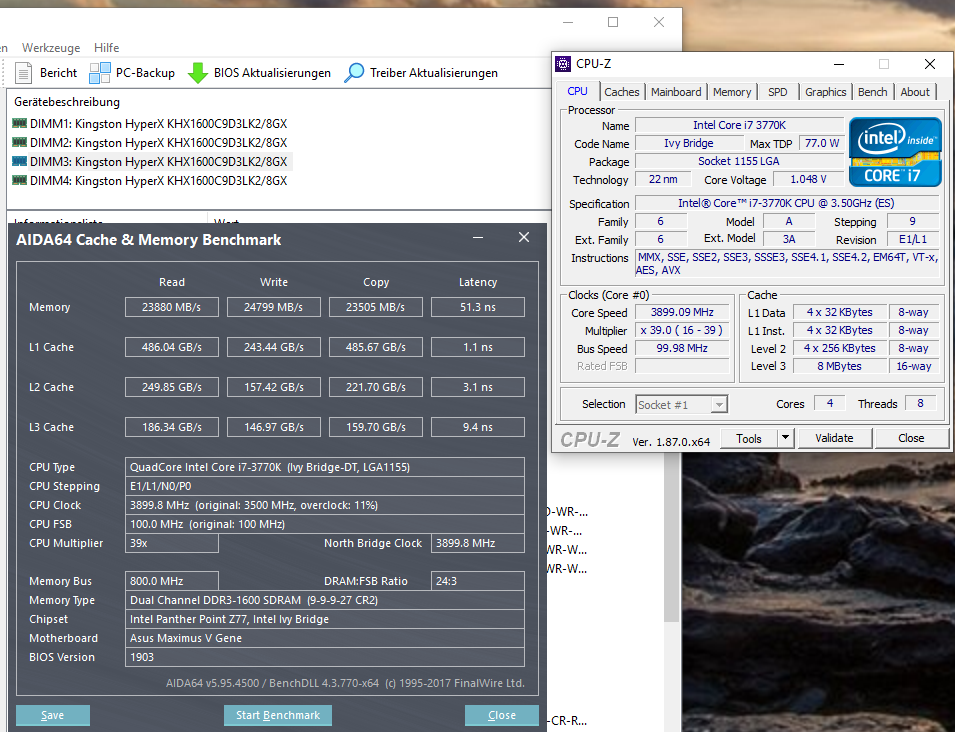
Task: Click the Core Voltage 1.048 V field
Action: click(808, 179)
